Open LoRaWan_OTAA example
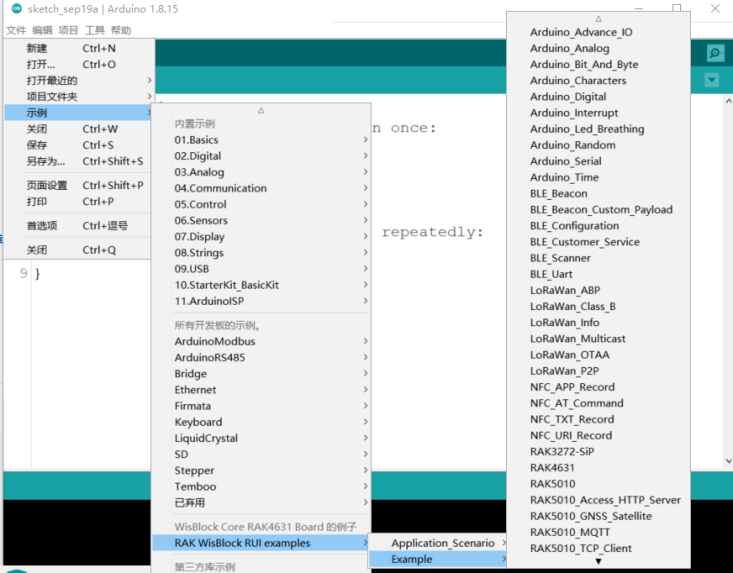The height and width of the screenshot is (573, 733). point(598,355)
